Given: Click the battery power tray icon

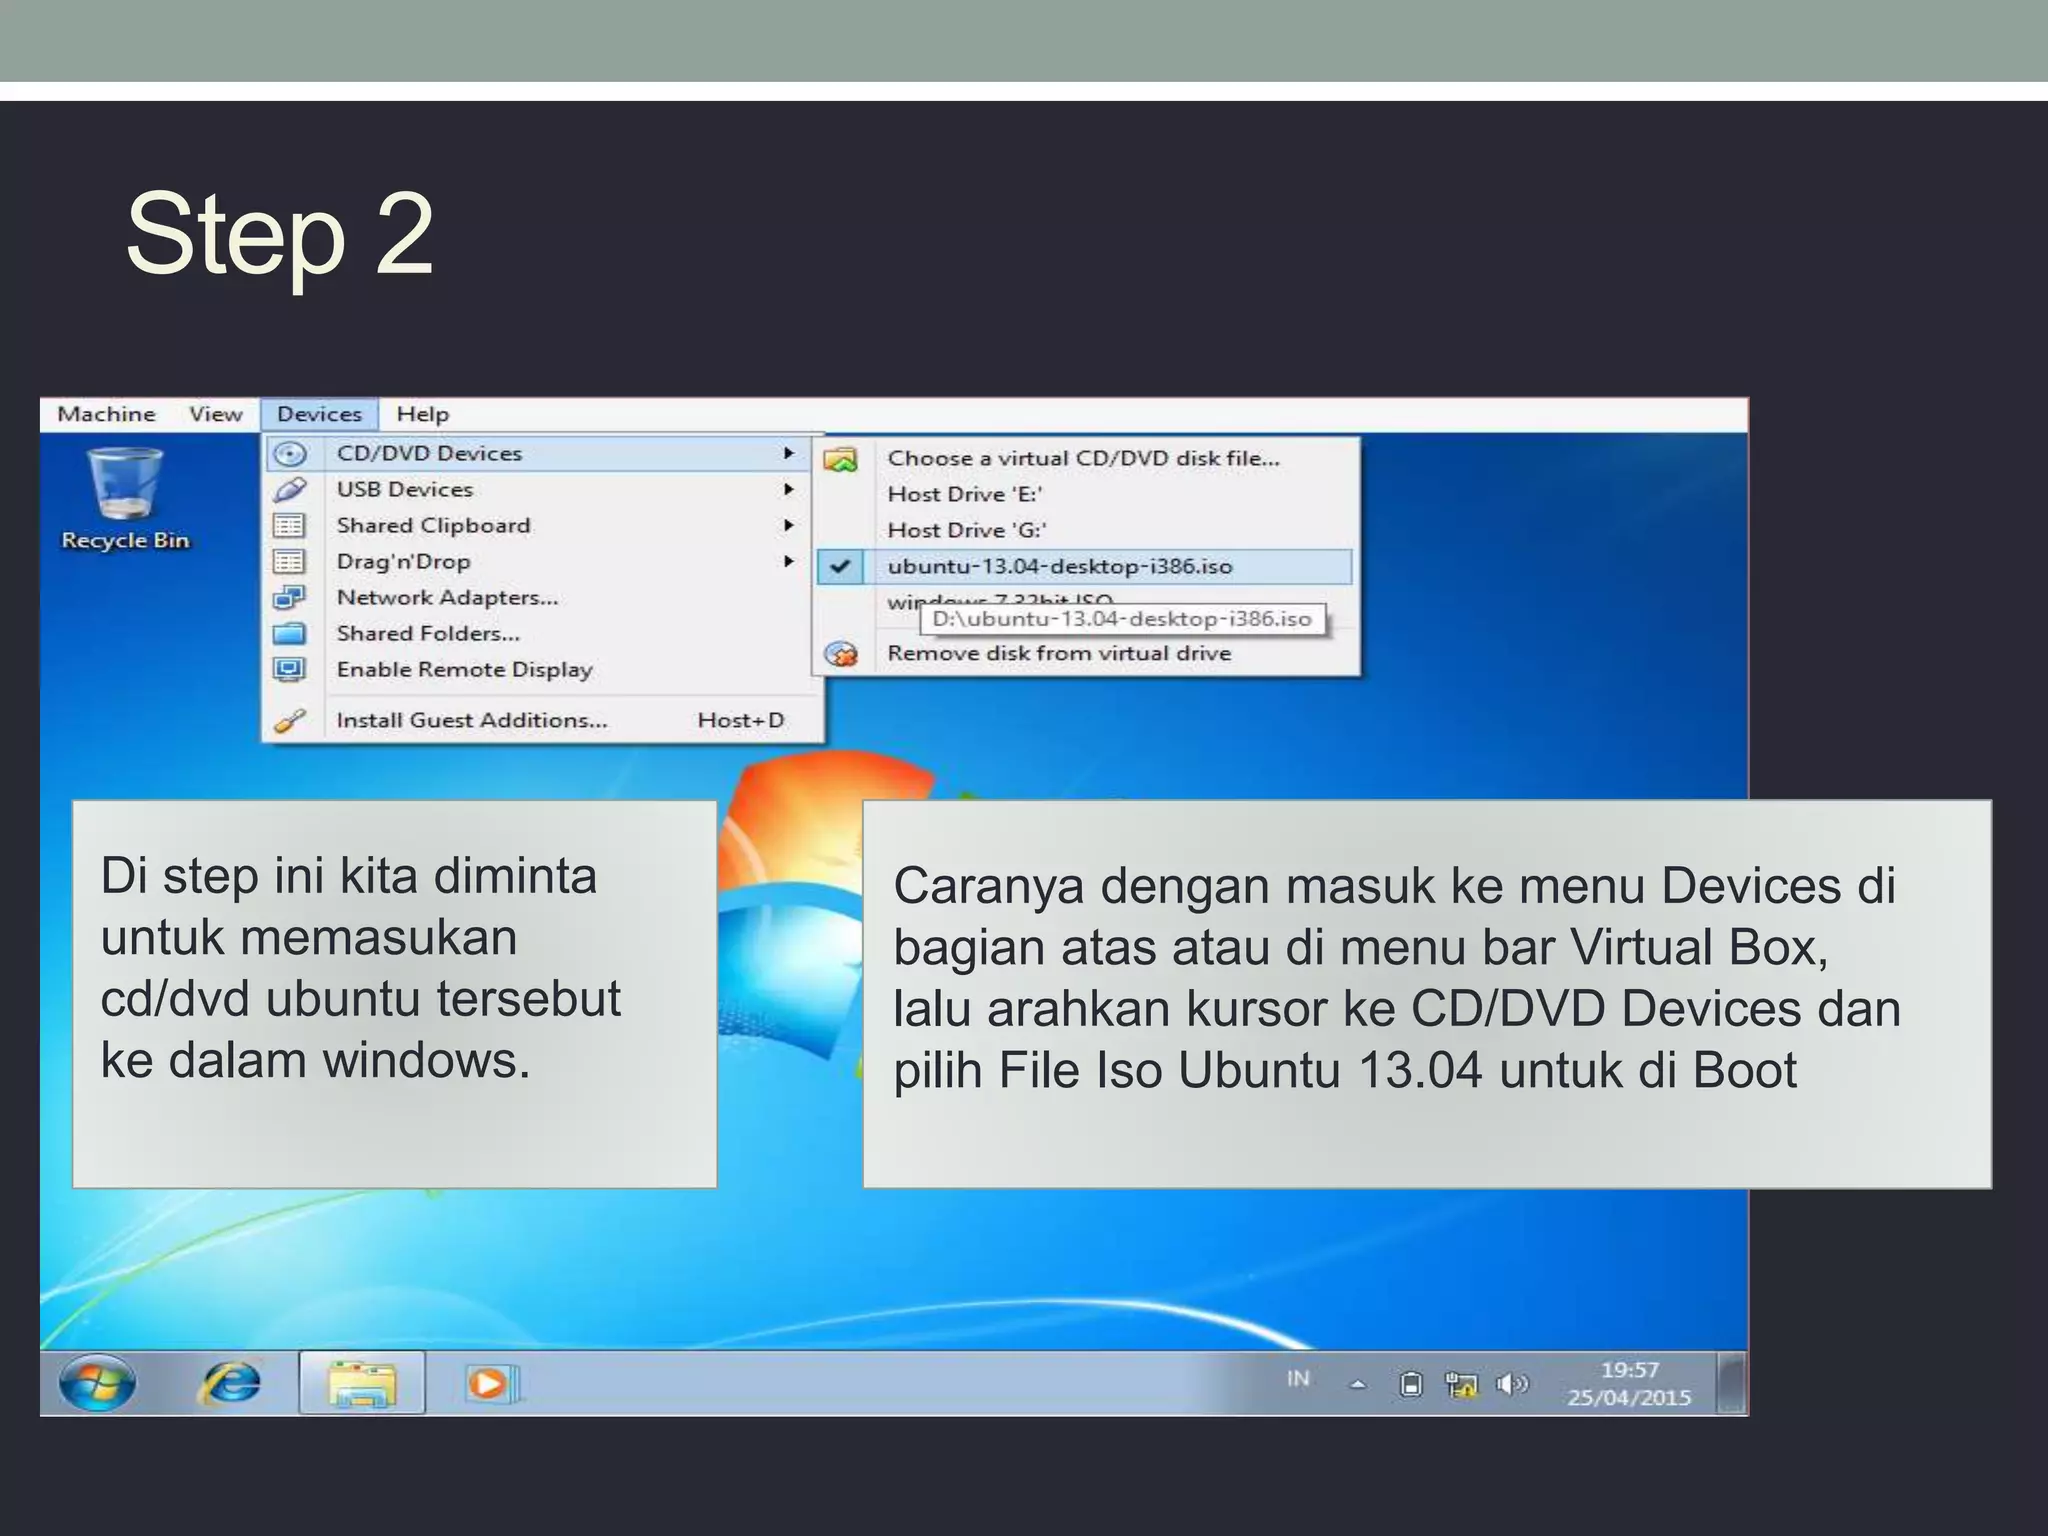Looking at the screenshot, I should pos(1410,1384).
